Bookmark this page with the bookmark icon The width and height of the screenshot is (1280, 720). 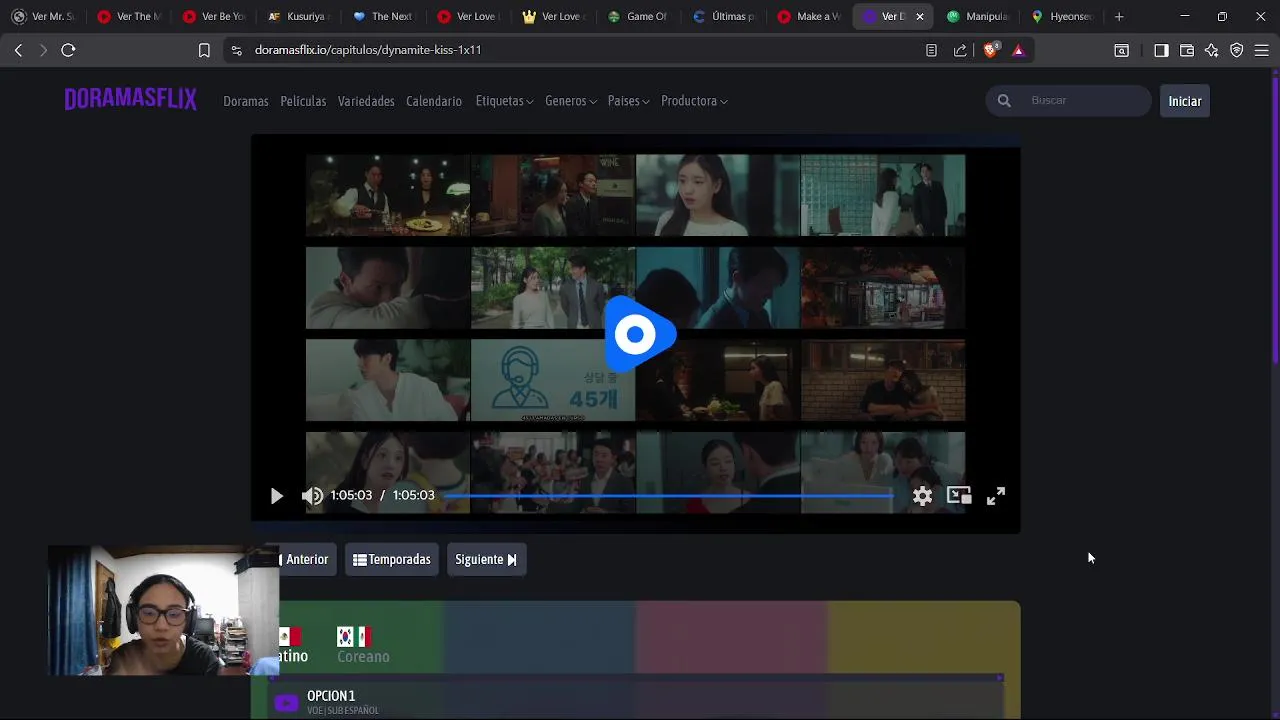(x=204, y=50)
